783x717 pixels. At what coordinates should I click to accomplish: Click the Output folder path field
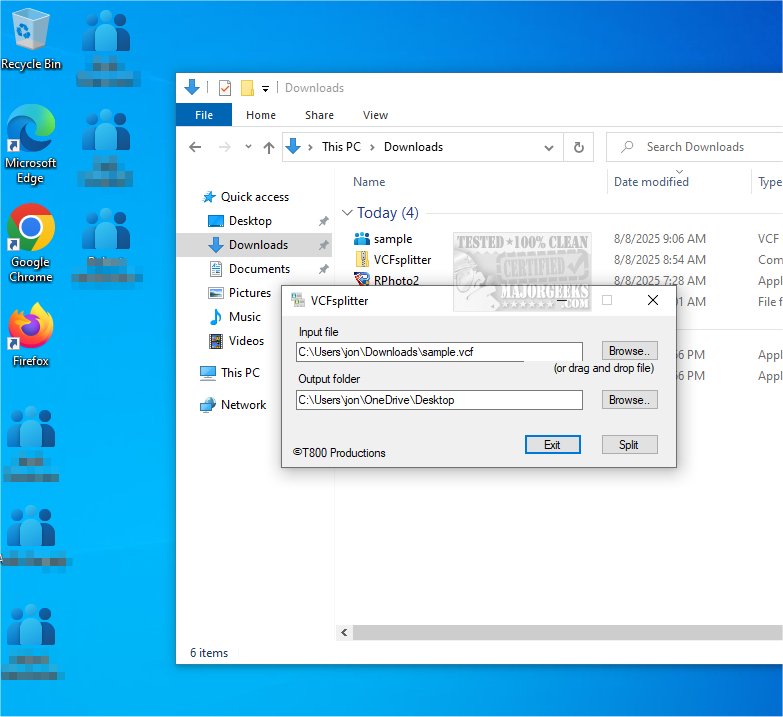coord(439,400)
